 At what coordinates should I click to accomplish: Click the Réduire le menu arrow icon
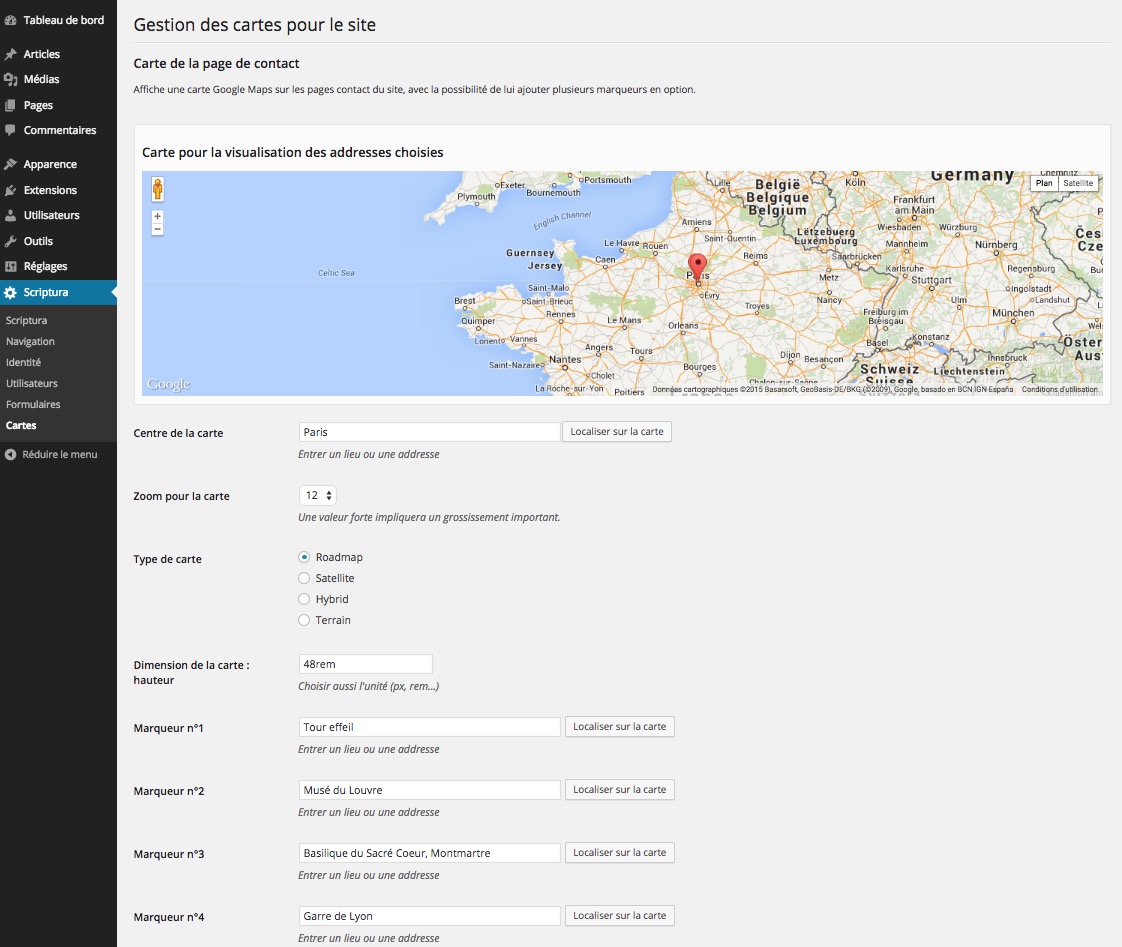coord(10,455)
